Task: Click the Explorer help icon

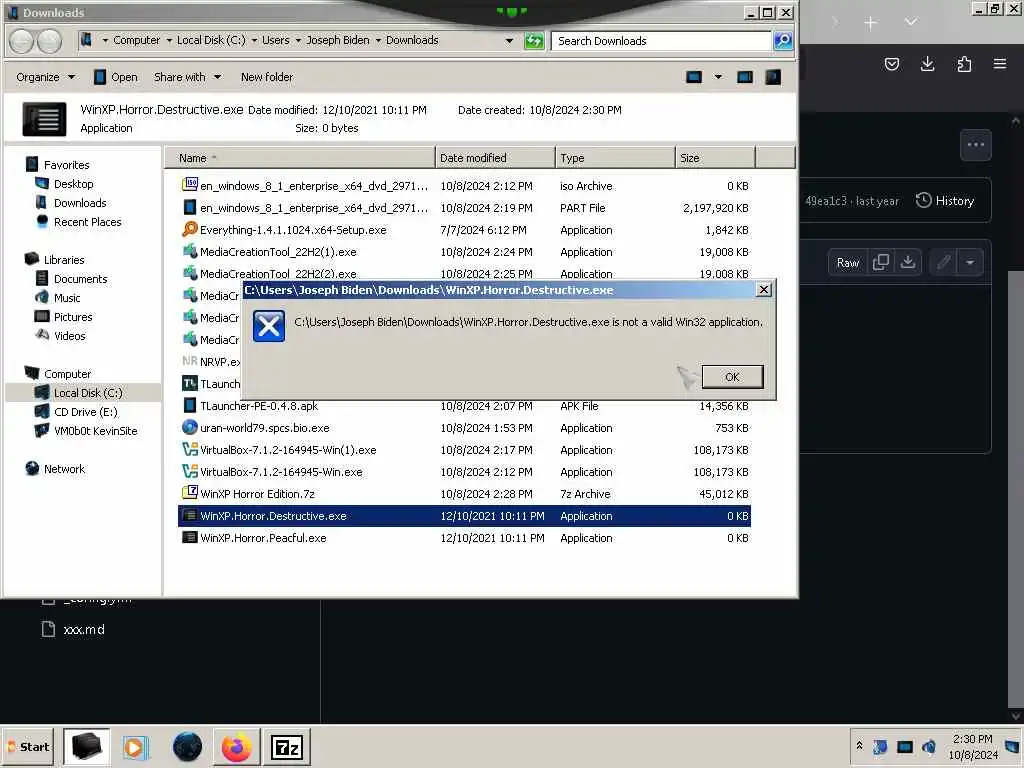Action: click(x=773, y=77)
